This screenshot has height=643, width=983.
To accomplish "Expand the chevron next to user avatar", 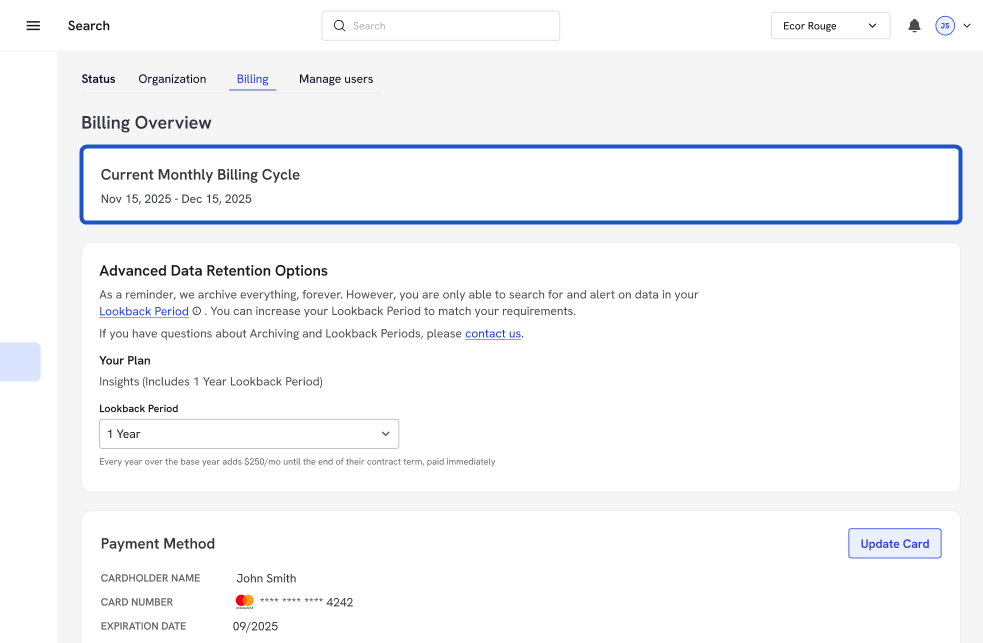I will pyautogui.click(x=967, y=26).
